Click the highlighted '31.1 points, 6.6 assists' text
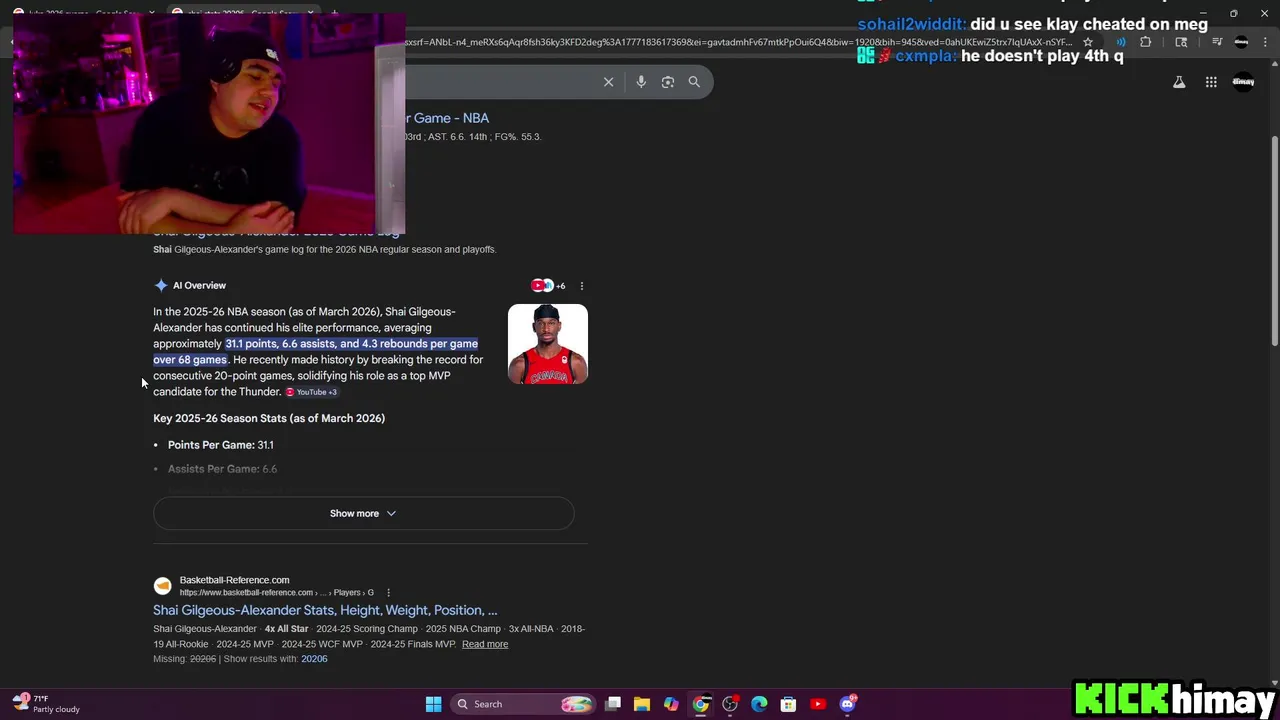 [x=315, y=352]
